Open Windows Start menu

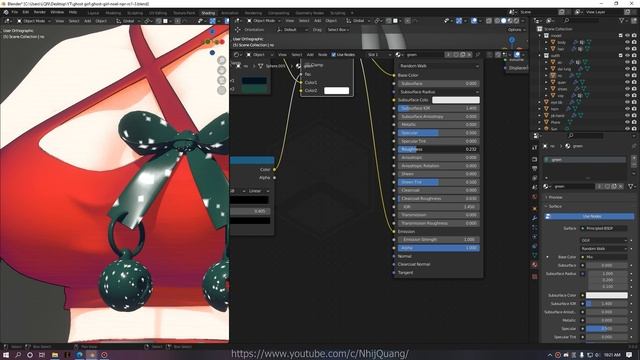[x=6, y=355]
